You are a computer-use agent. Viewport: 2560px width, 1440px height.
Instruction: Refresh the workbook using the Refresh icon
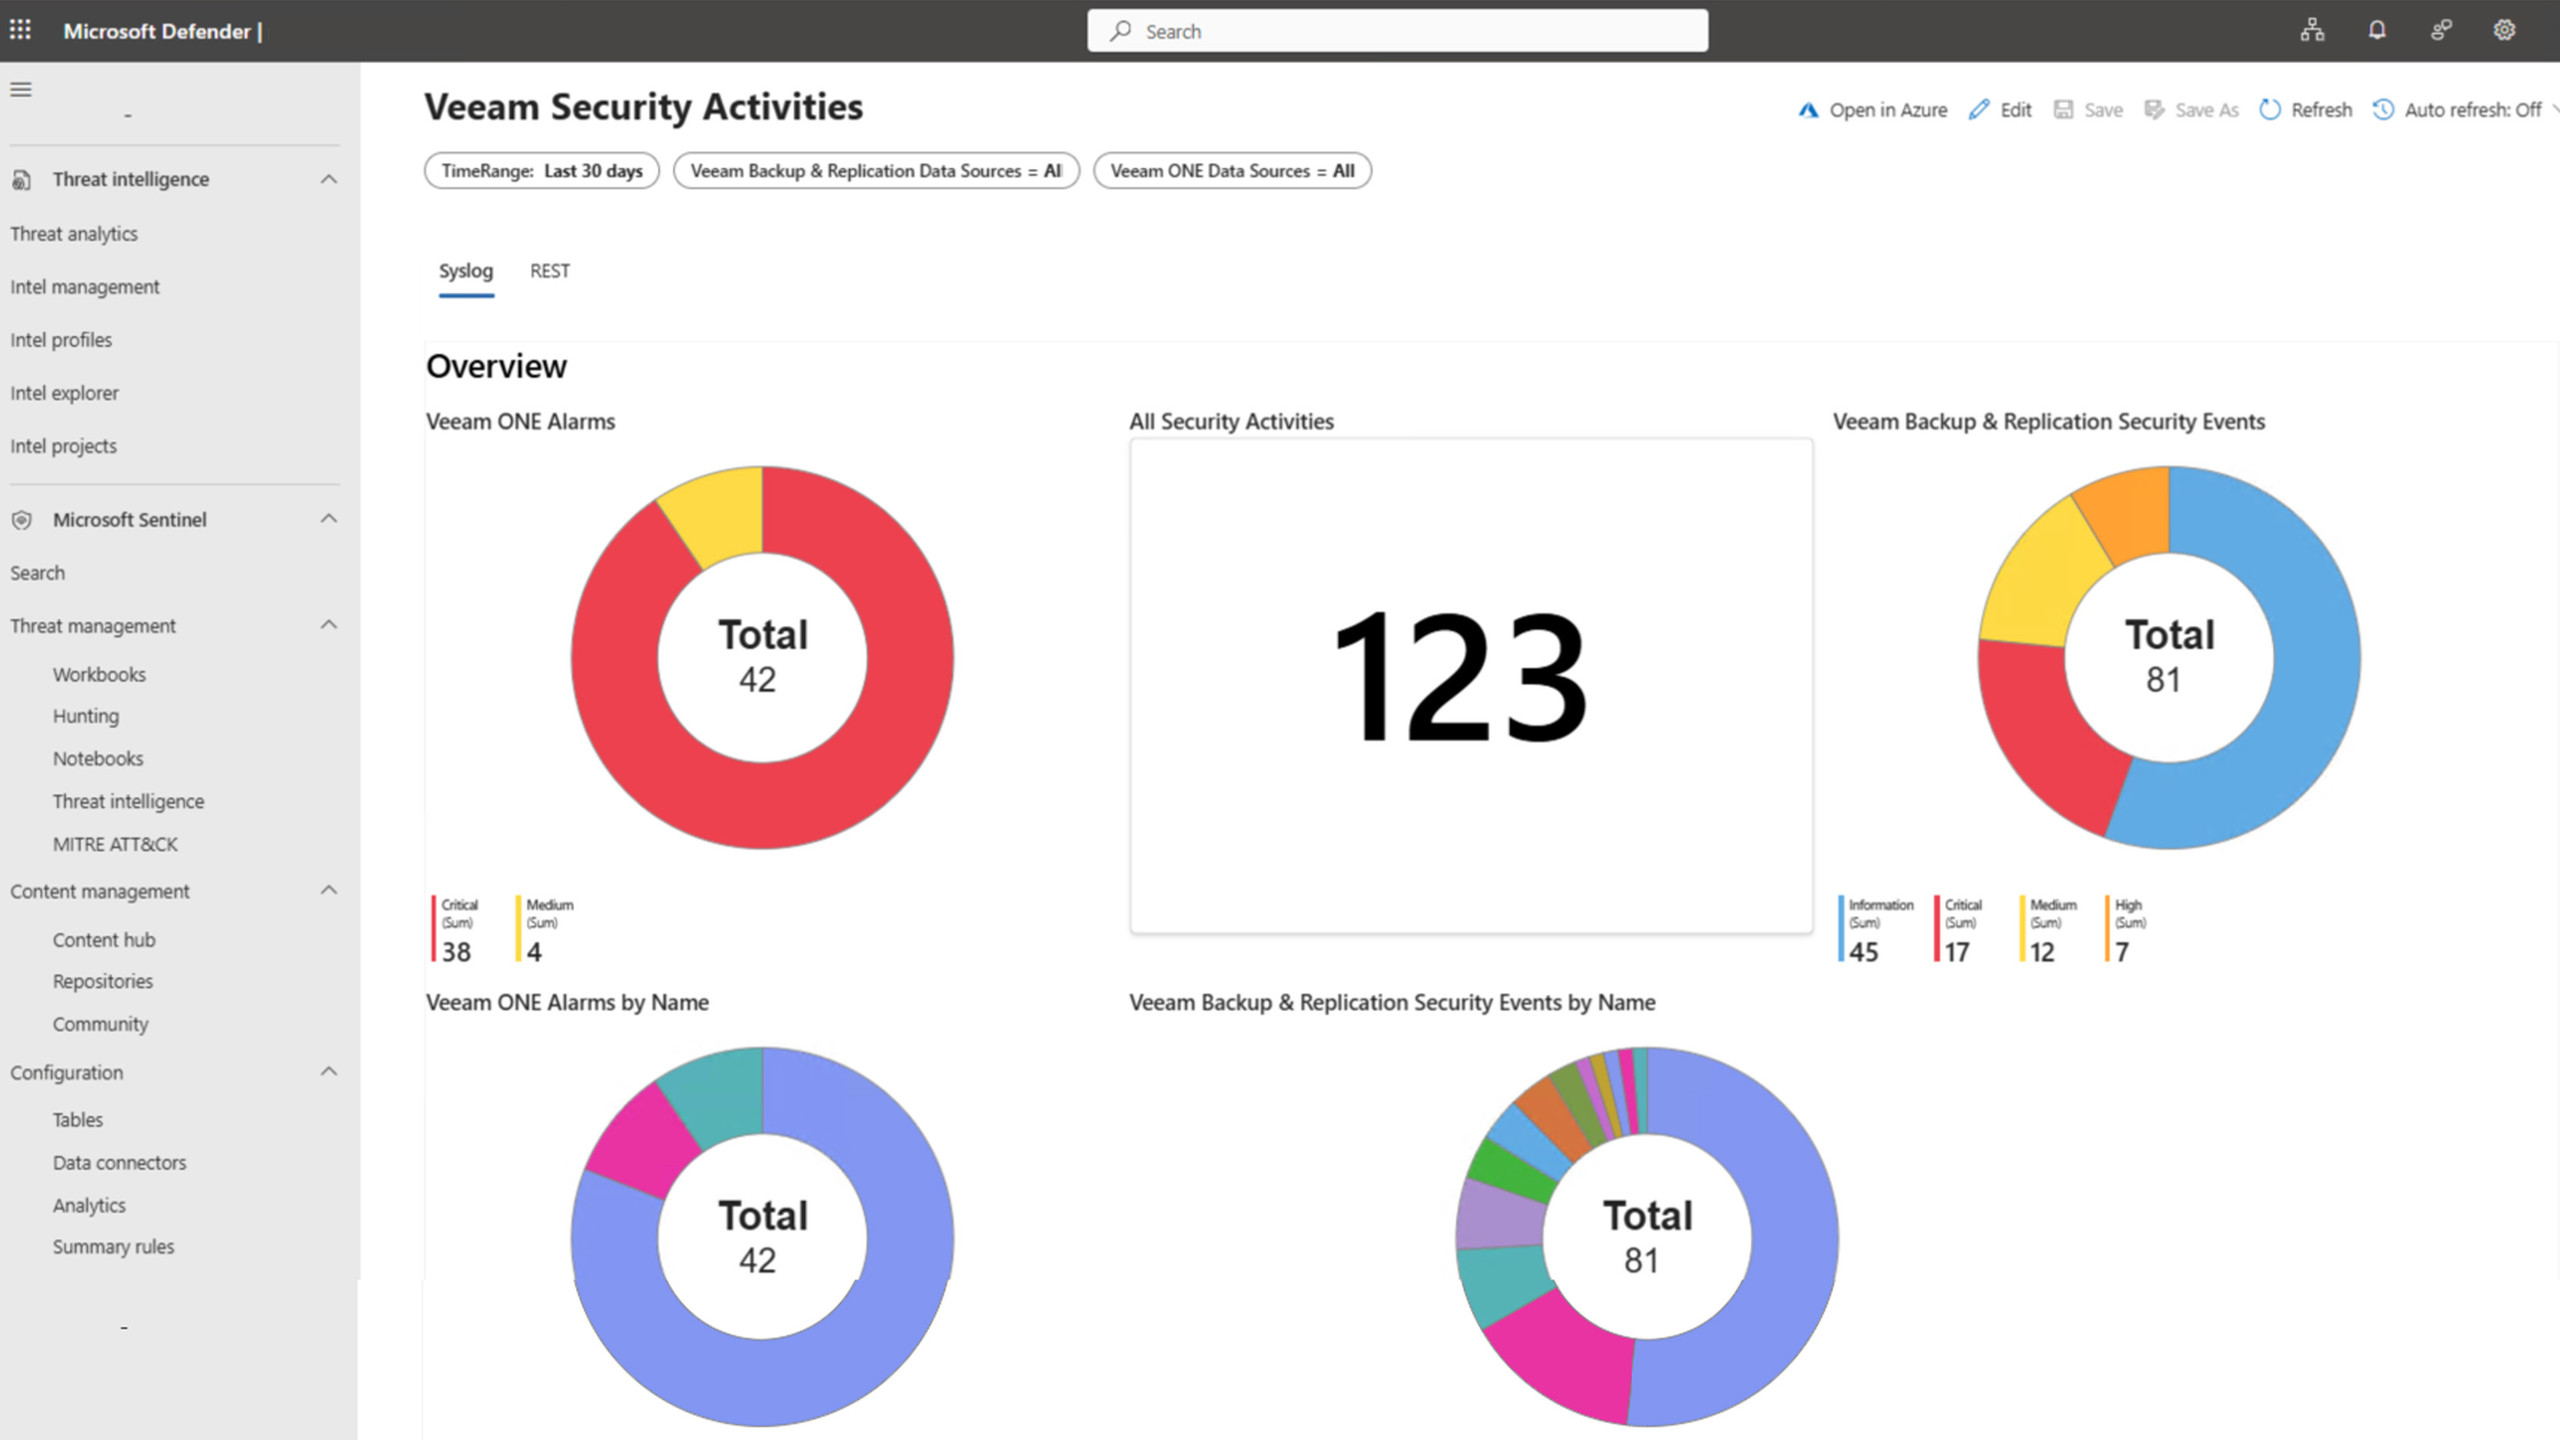2305,109
